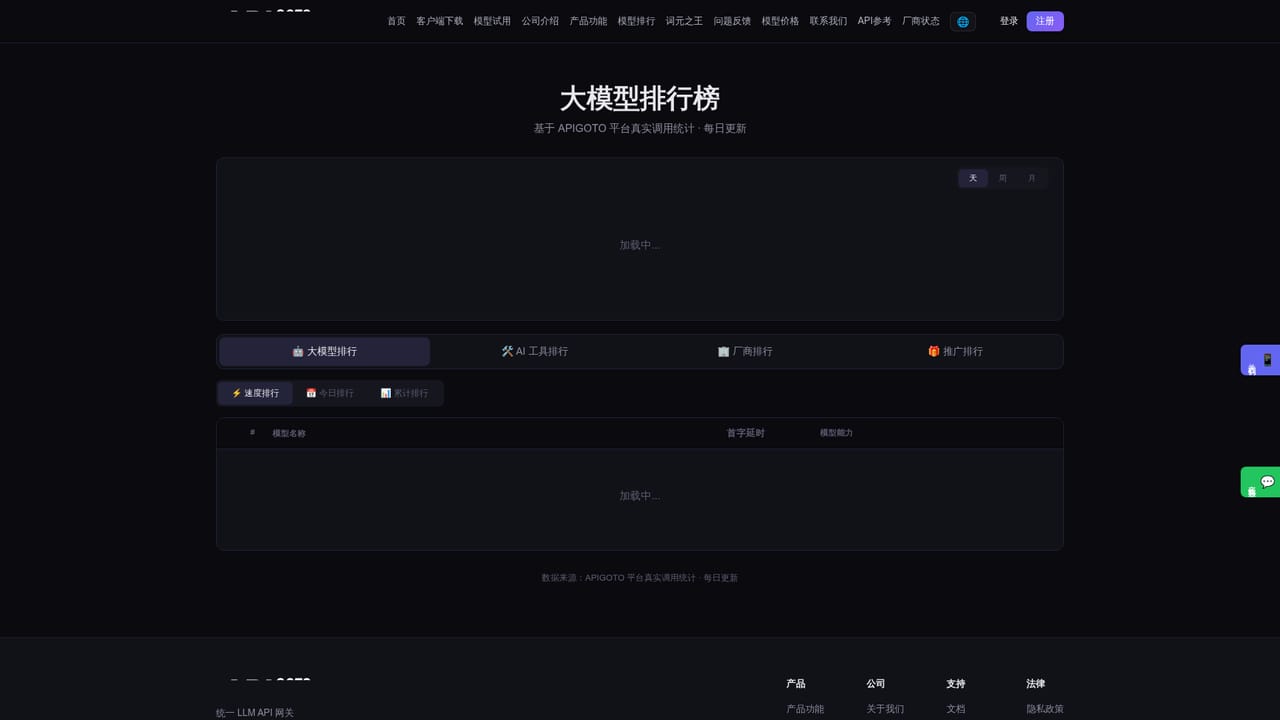This screenshot has height=720, width=1280.
Task: Click the 注册 button
Action: 1045,21
